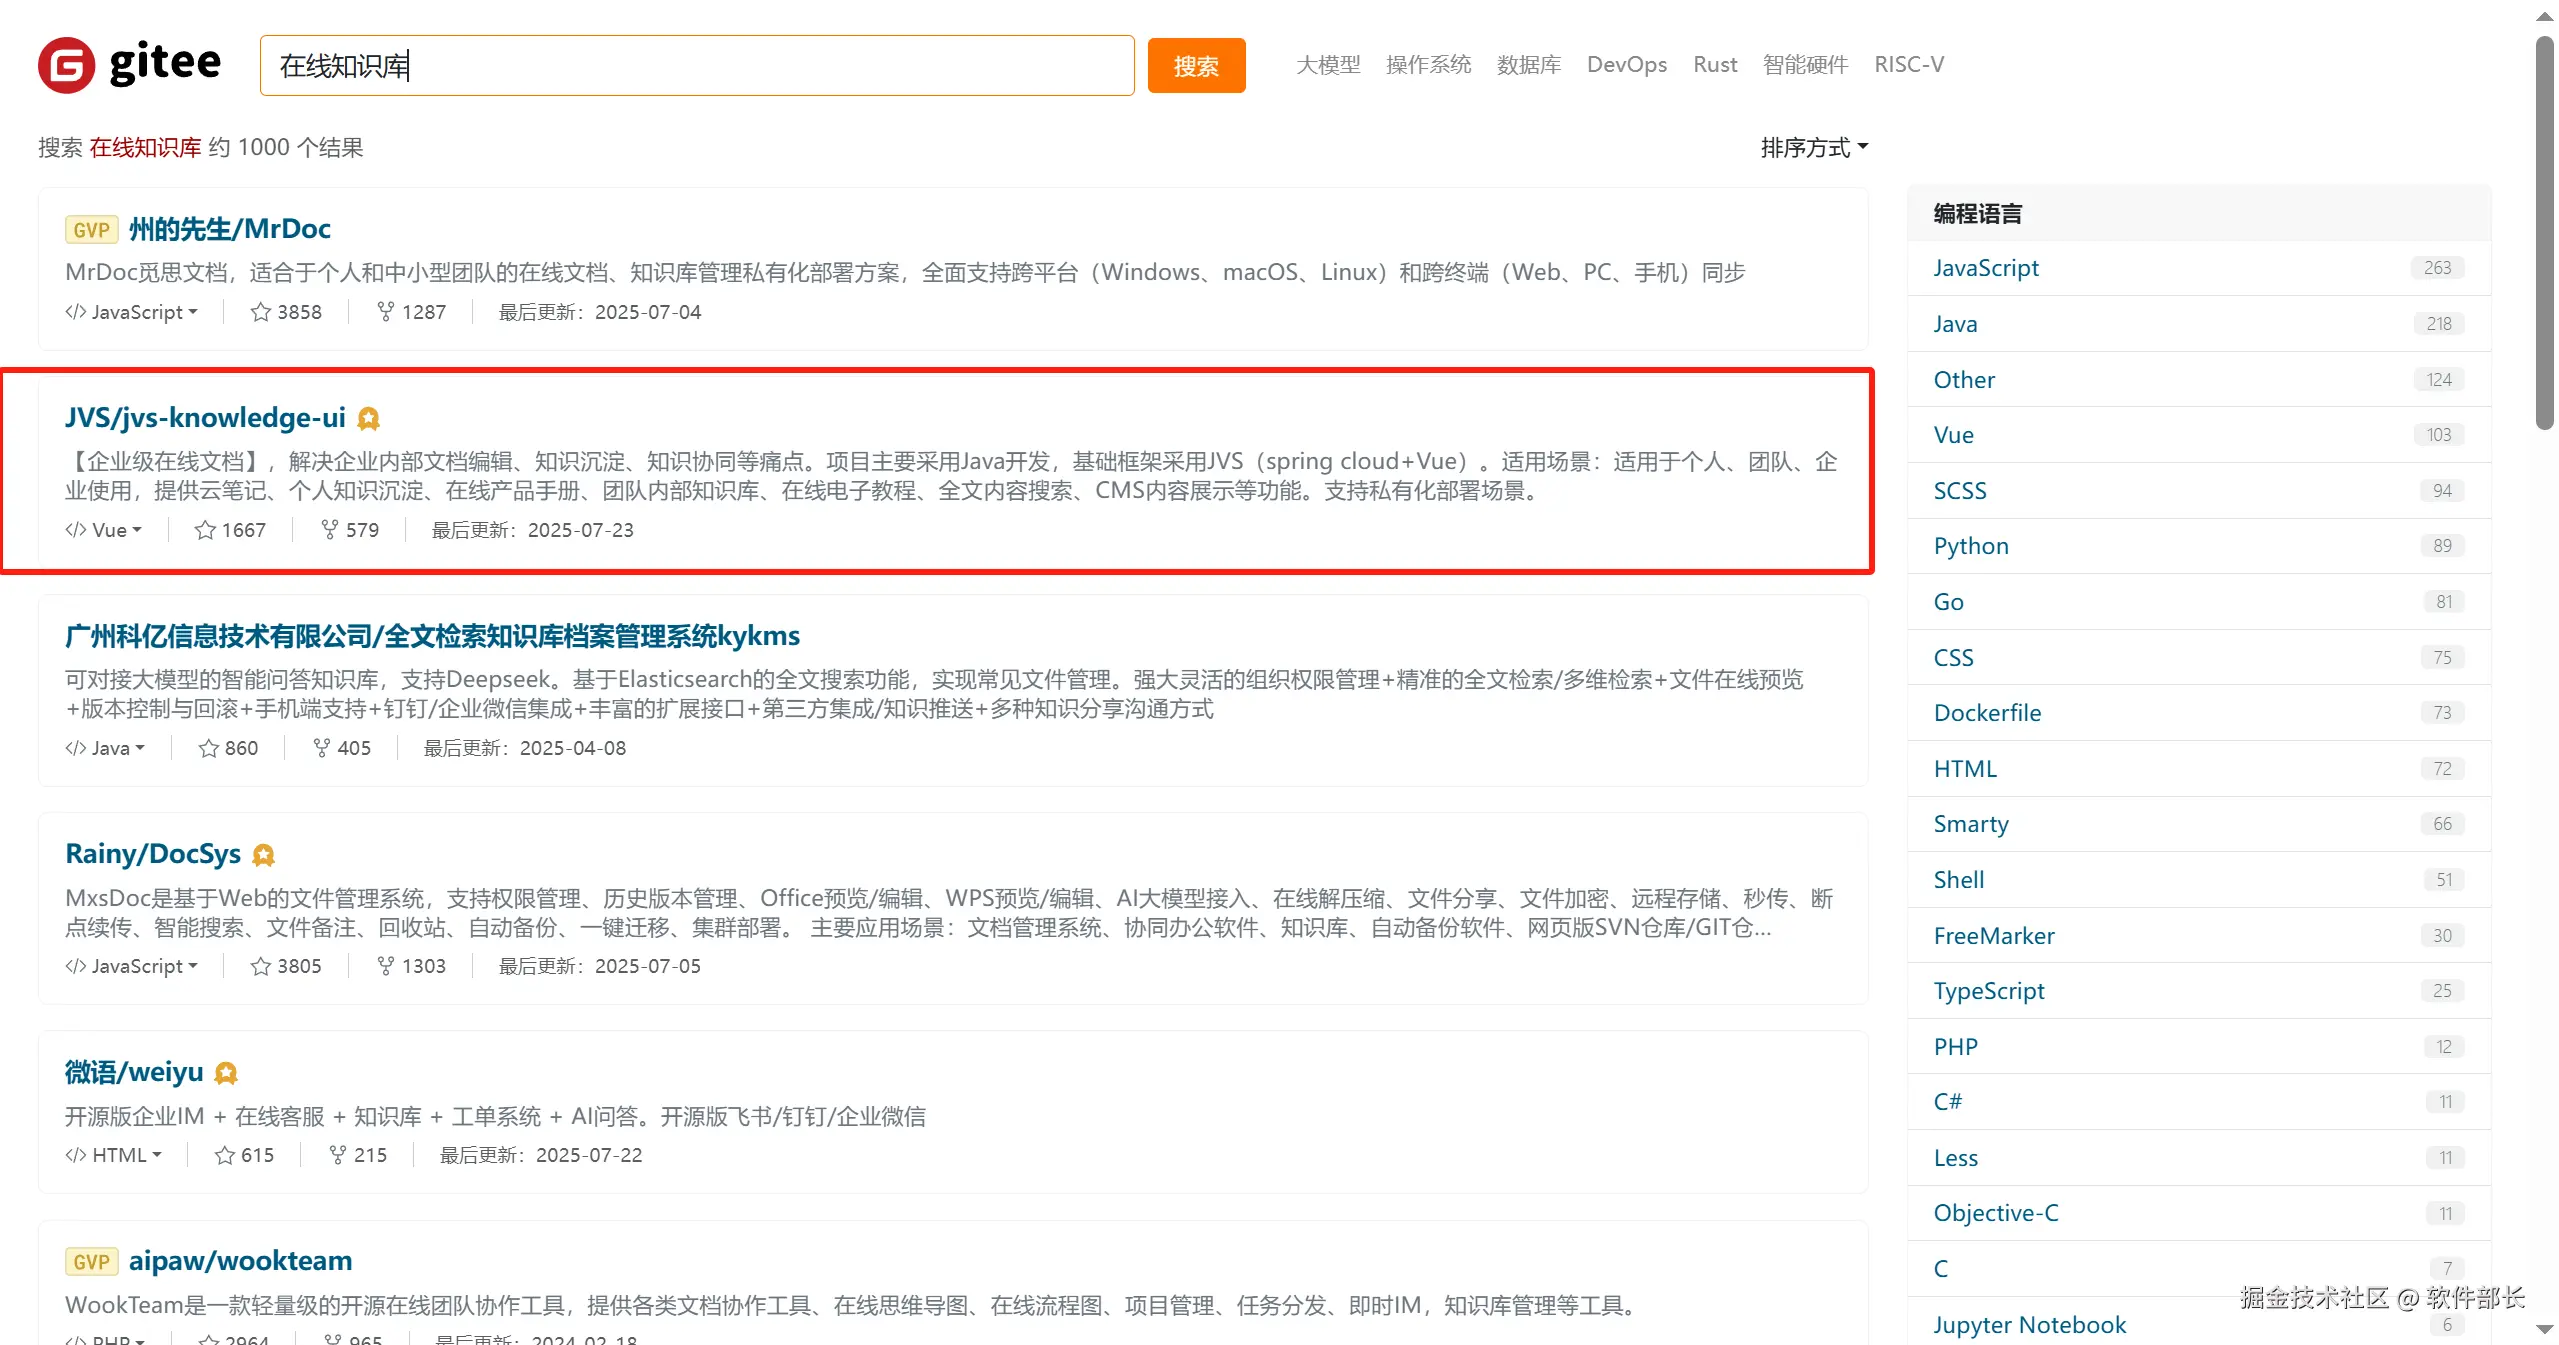The height and width of the screenshot is (1345, 2559).
Task: Click the GVP badge beside aipaw/wookteam
Action: pos(91,1262)
